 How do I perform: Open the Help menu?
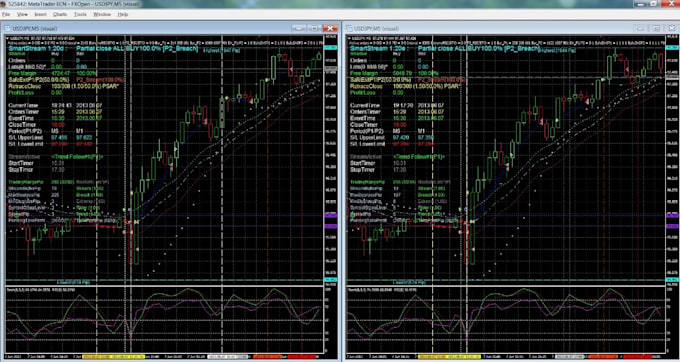click(x=123, y=14)
